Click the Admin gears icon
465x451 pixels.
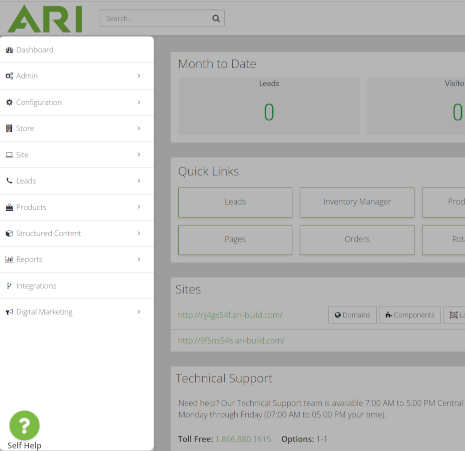(x=9, y=76)
